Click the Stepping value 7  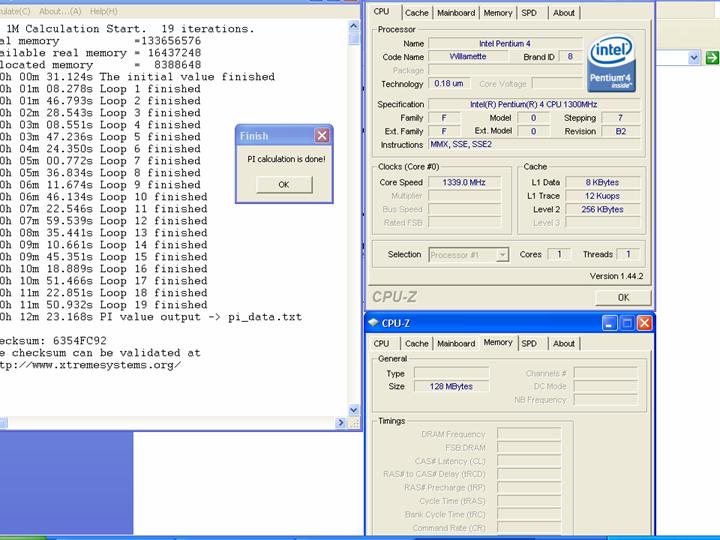[x=621, y=118]
